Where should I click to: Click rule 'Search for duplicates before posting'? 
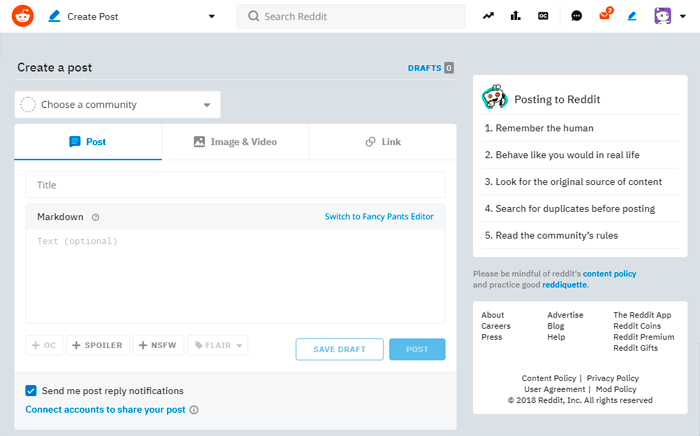[x=575, y=208]
